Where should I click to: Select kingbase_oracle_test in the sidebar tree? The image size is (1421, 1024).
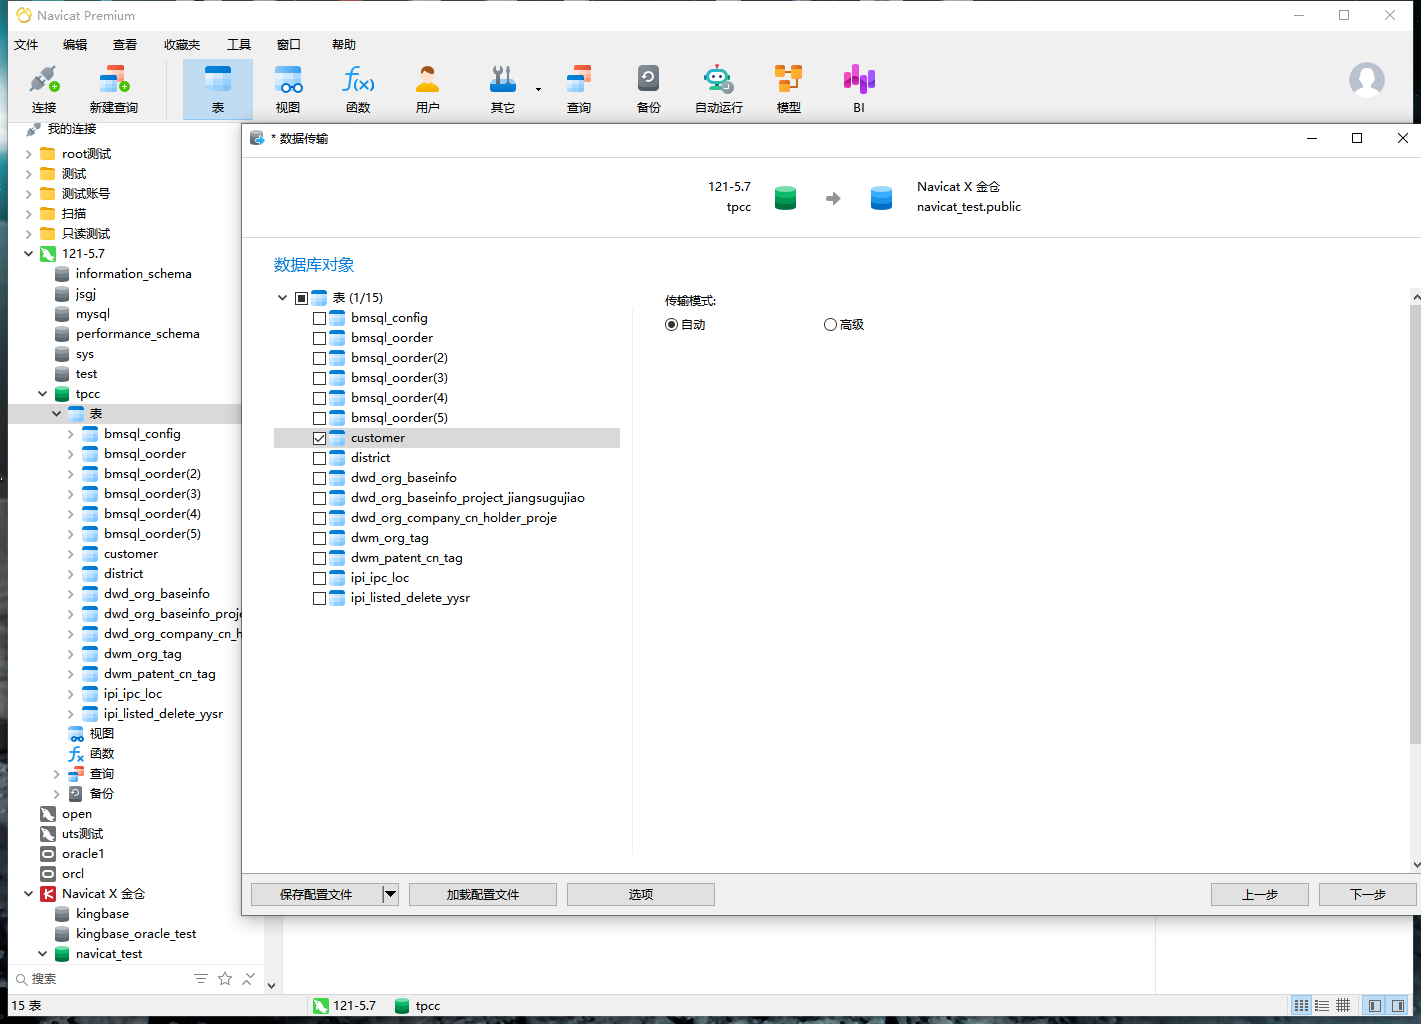point(136,934)
